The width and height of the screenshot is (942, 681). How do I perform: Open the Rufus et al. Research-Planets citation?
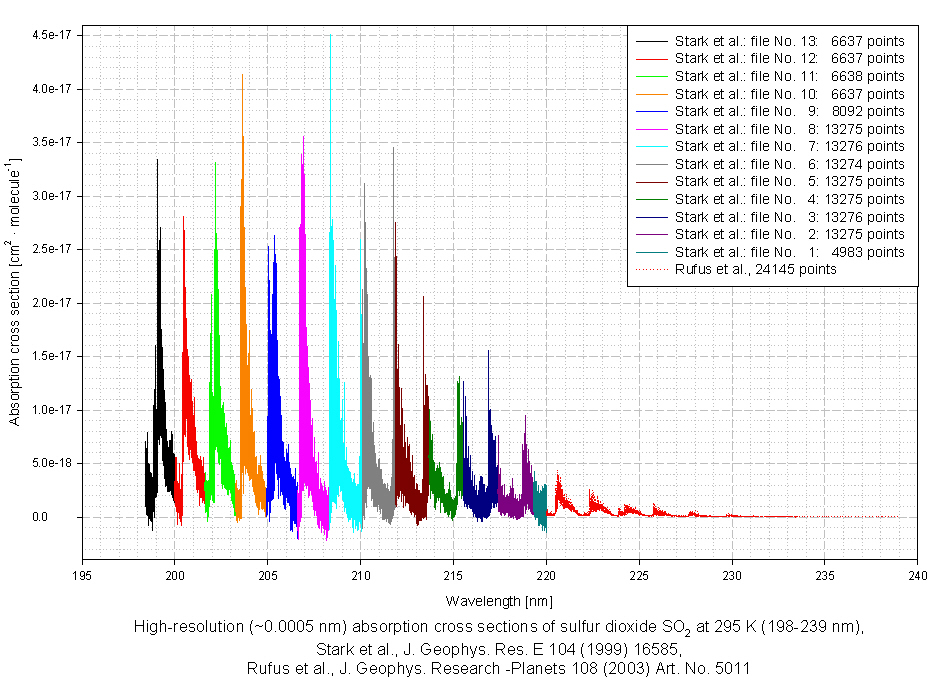[x=498, y=669]
